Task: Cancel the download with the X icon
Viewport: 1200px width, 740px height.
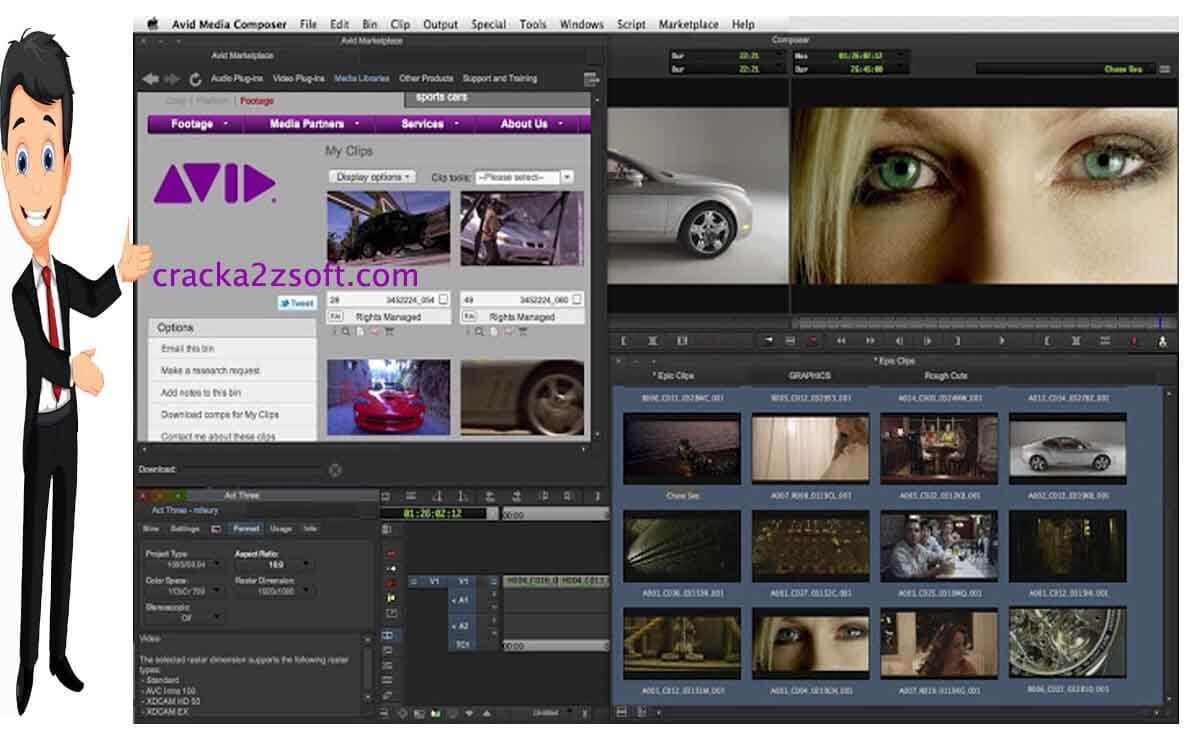Action: tap(335, 470)
